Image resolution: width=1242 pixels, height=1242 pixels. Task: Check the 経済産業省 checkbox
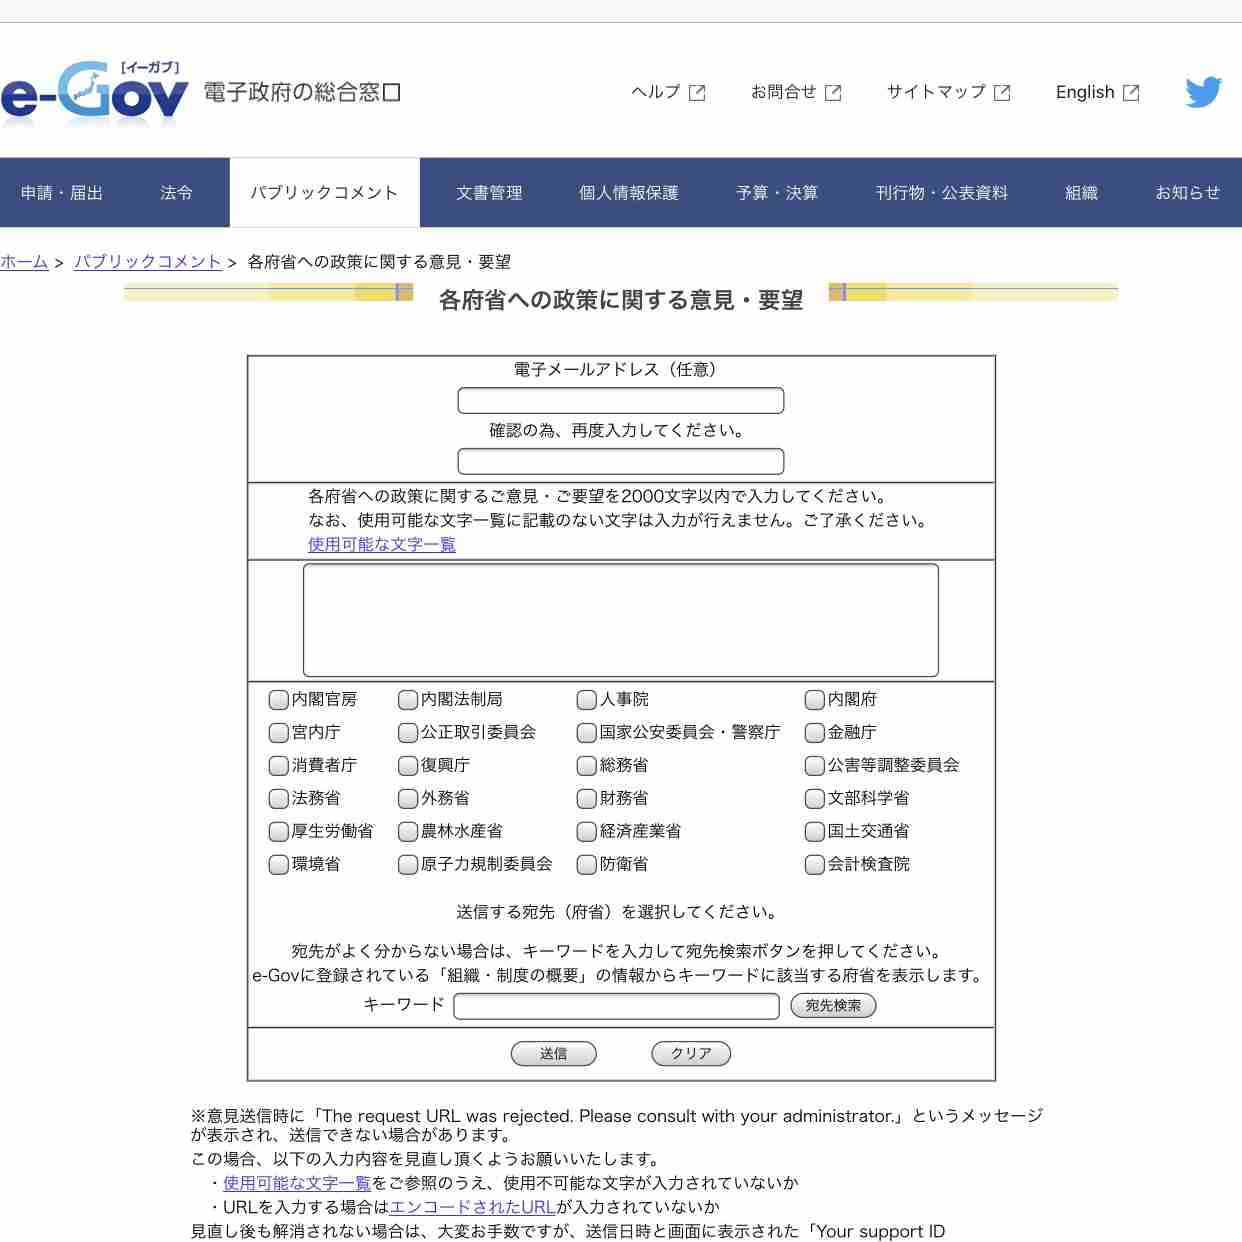[587, 832]
